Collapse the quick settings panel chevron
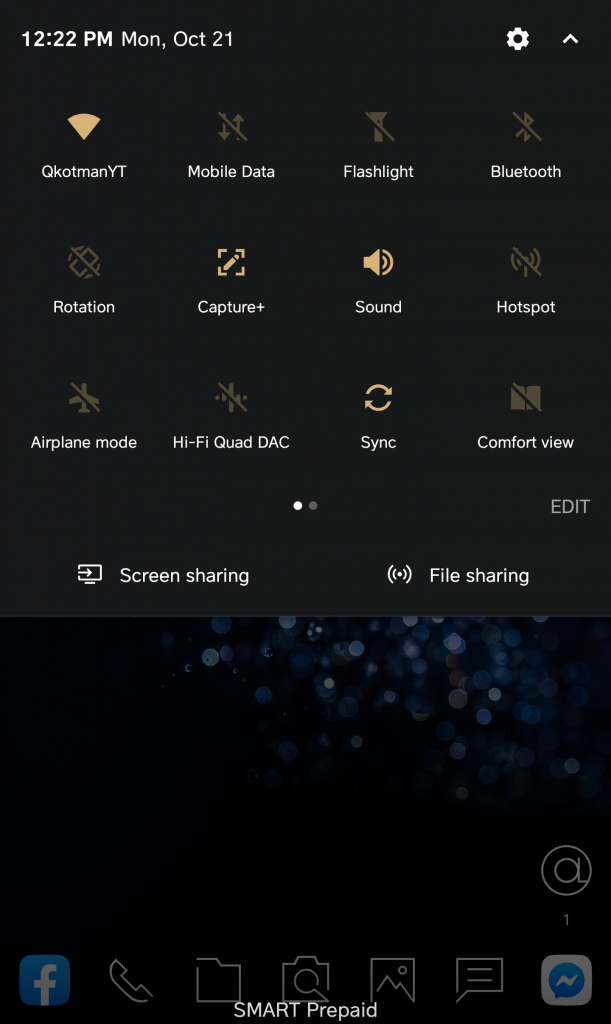 (570, 39)
